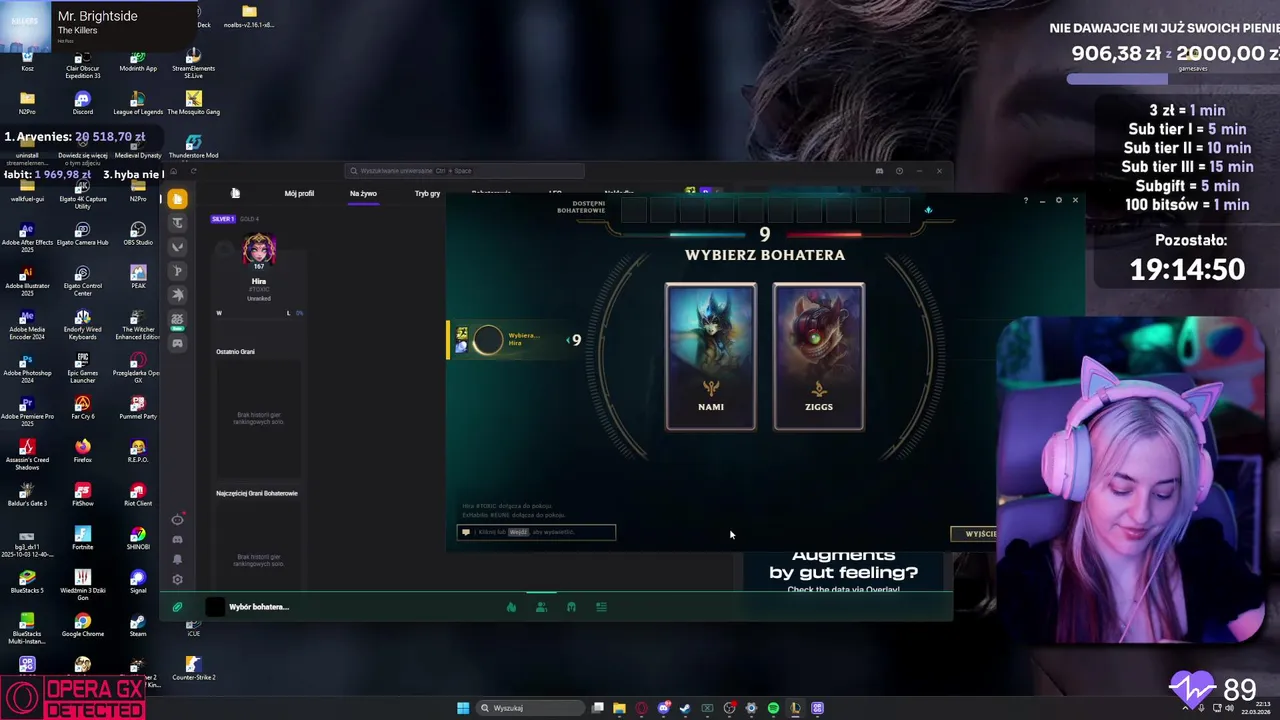
Task: Click the refresh icon in the overlay title bar
Action: (193, 171)
